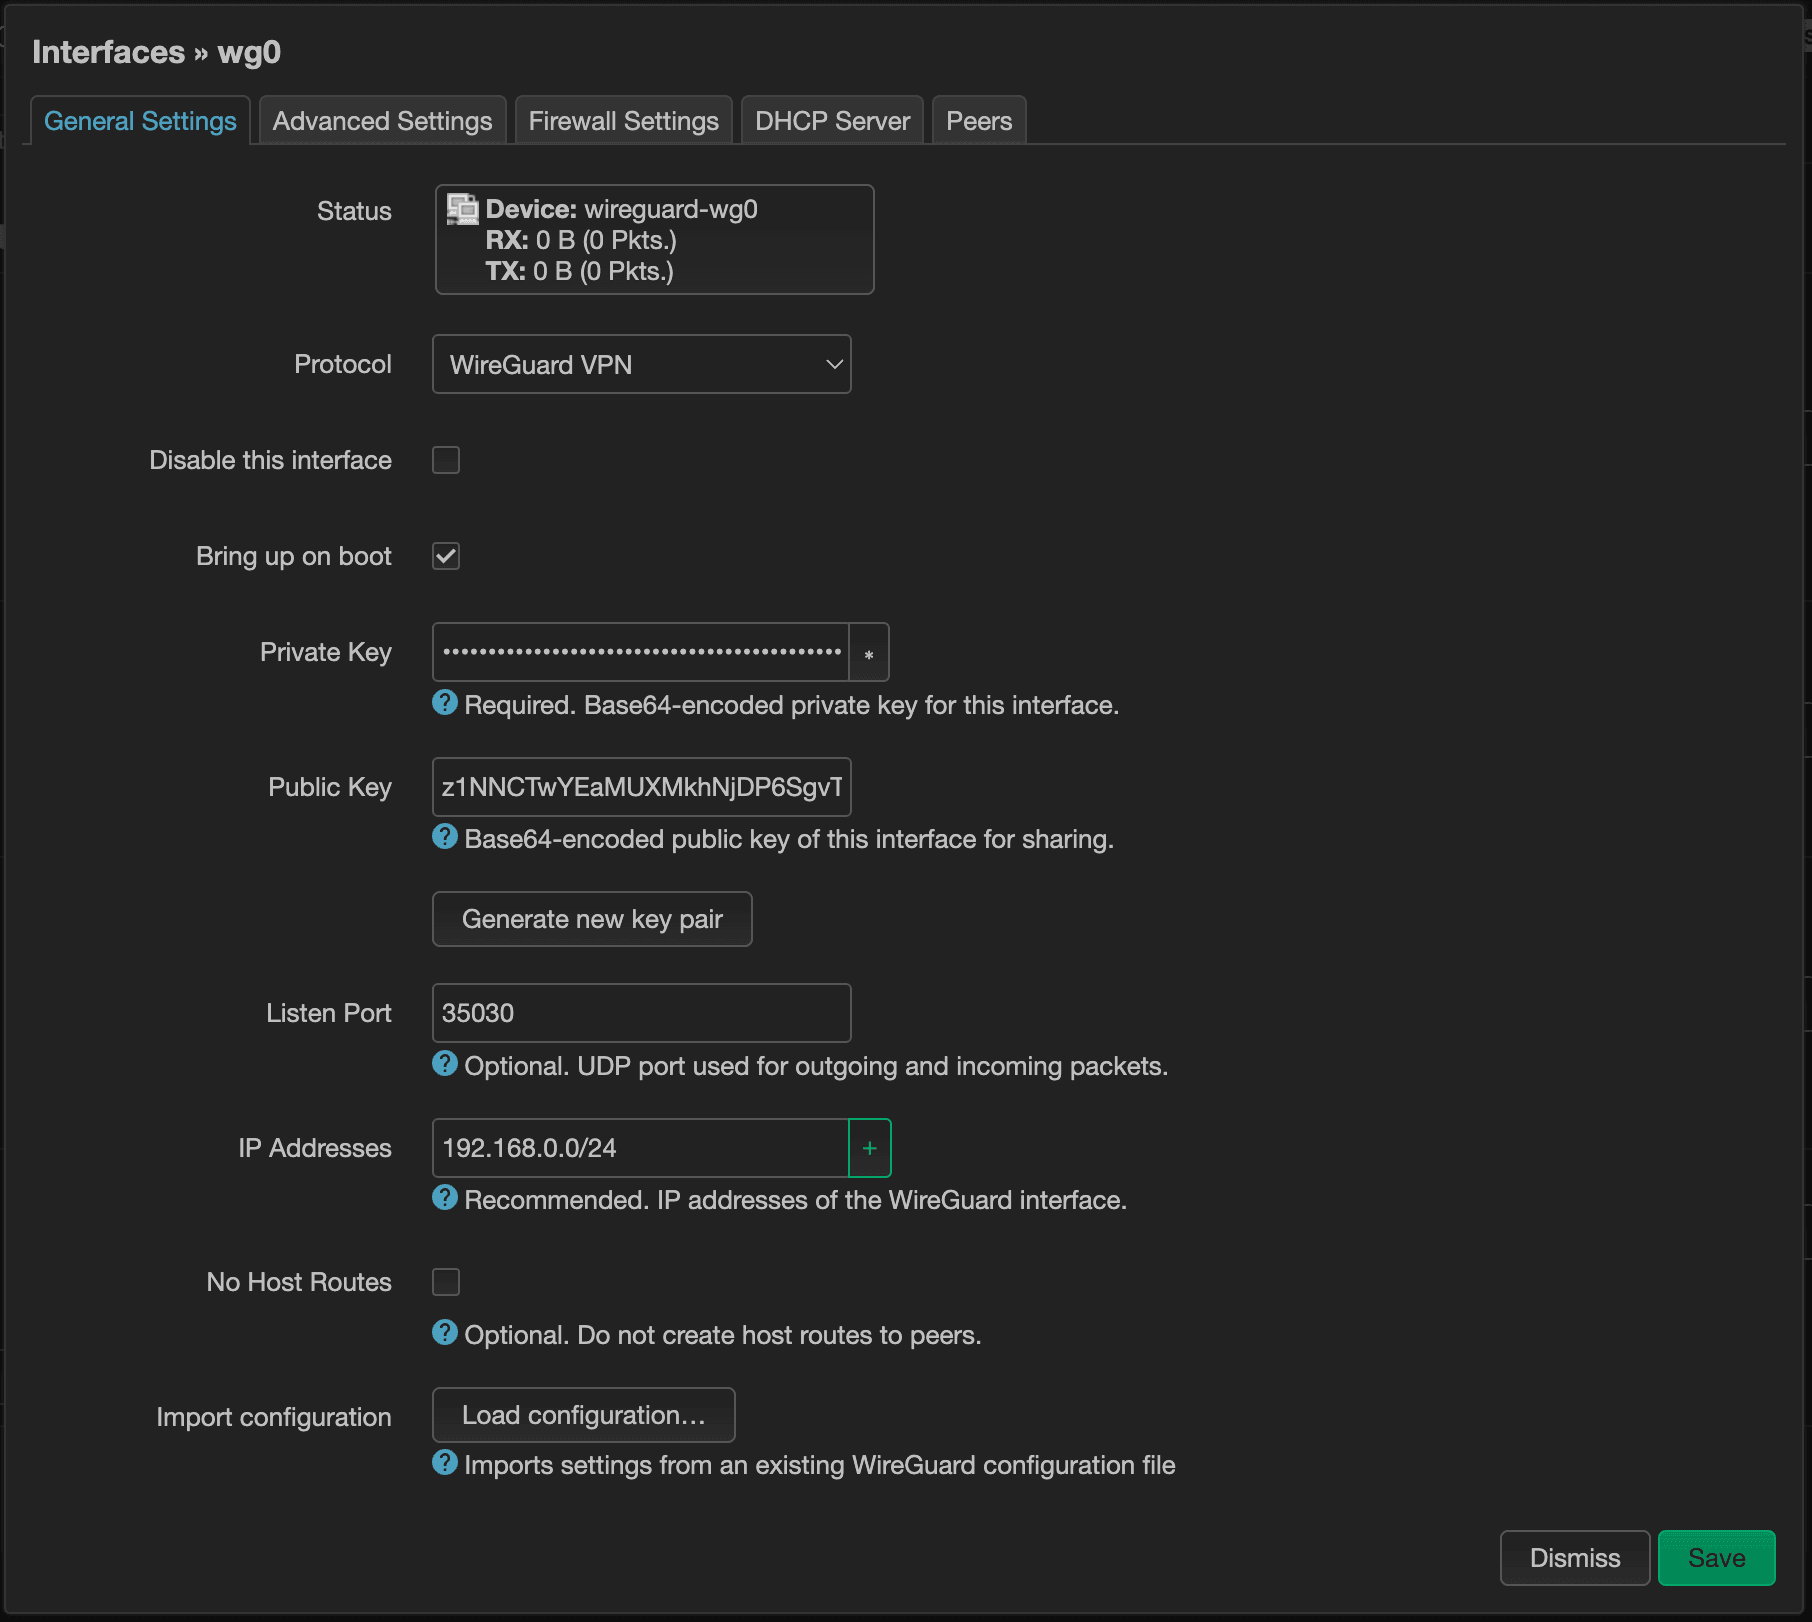Image resolution: width=1812 pixels, height=1622 pixels.
Task: Click help icon beside No Host Routes hint
Action: click(x=445, y=1333)
